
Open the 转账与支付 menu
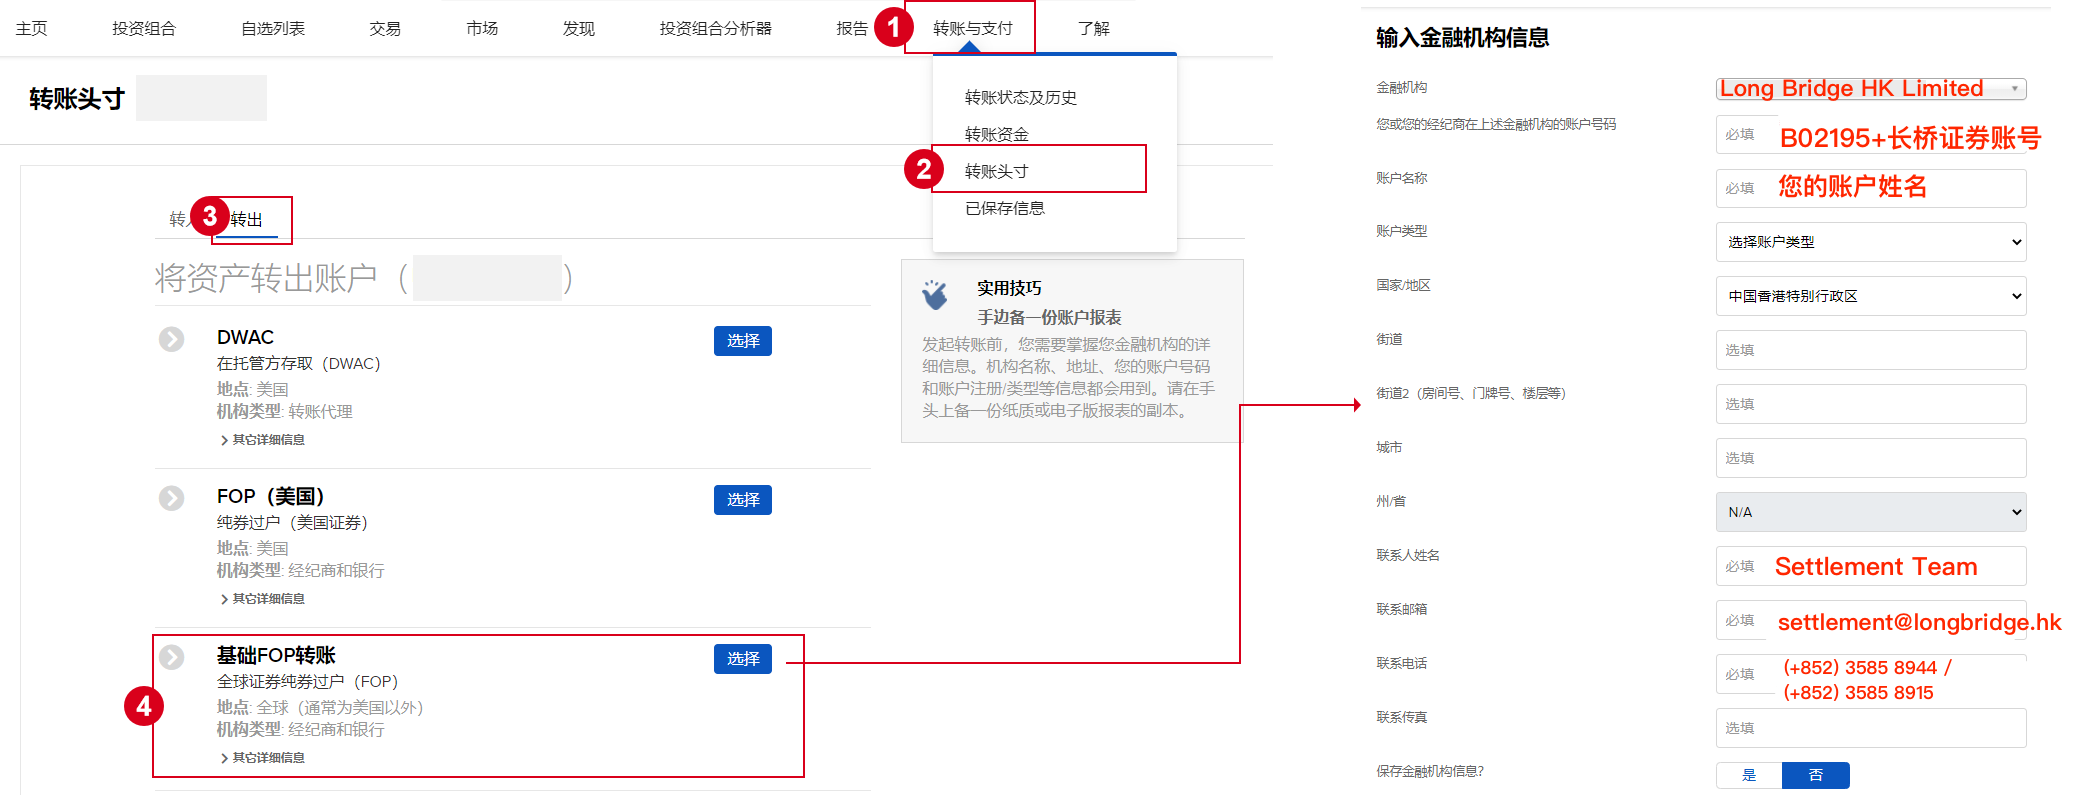972,28
